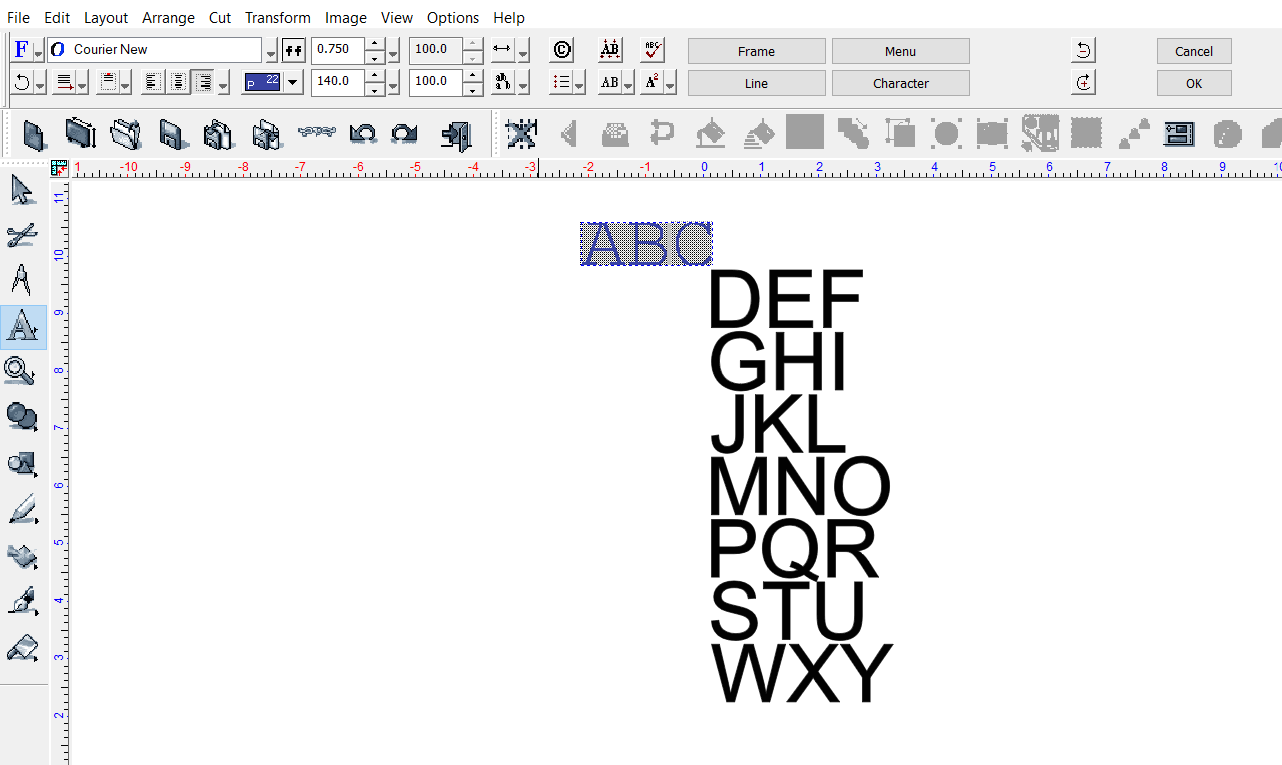The image size is (1282, 765).
Task: Open dropdown beside 0.750 height field
Action: [393, 52]
